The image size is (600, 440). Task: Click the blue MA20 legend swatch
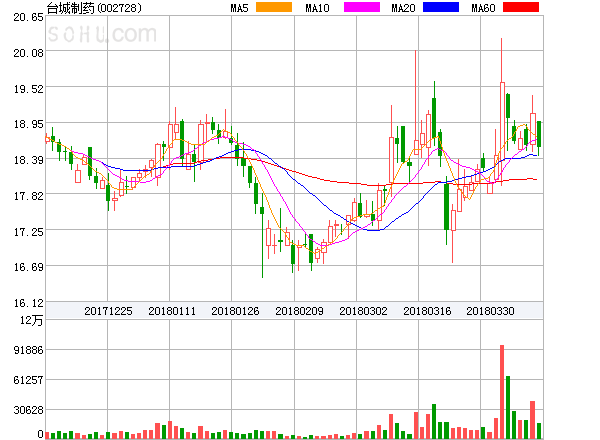[x=441, y=7]
